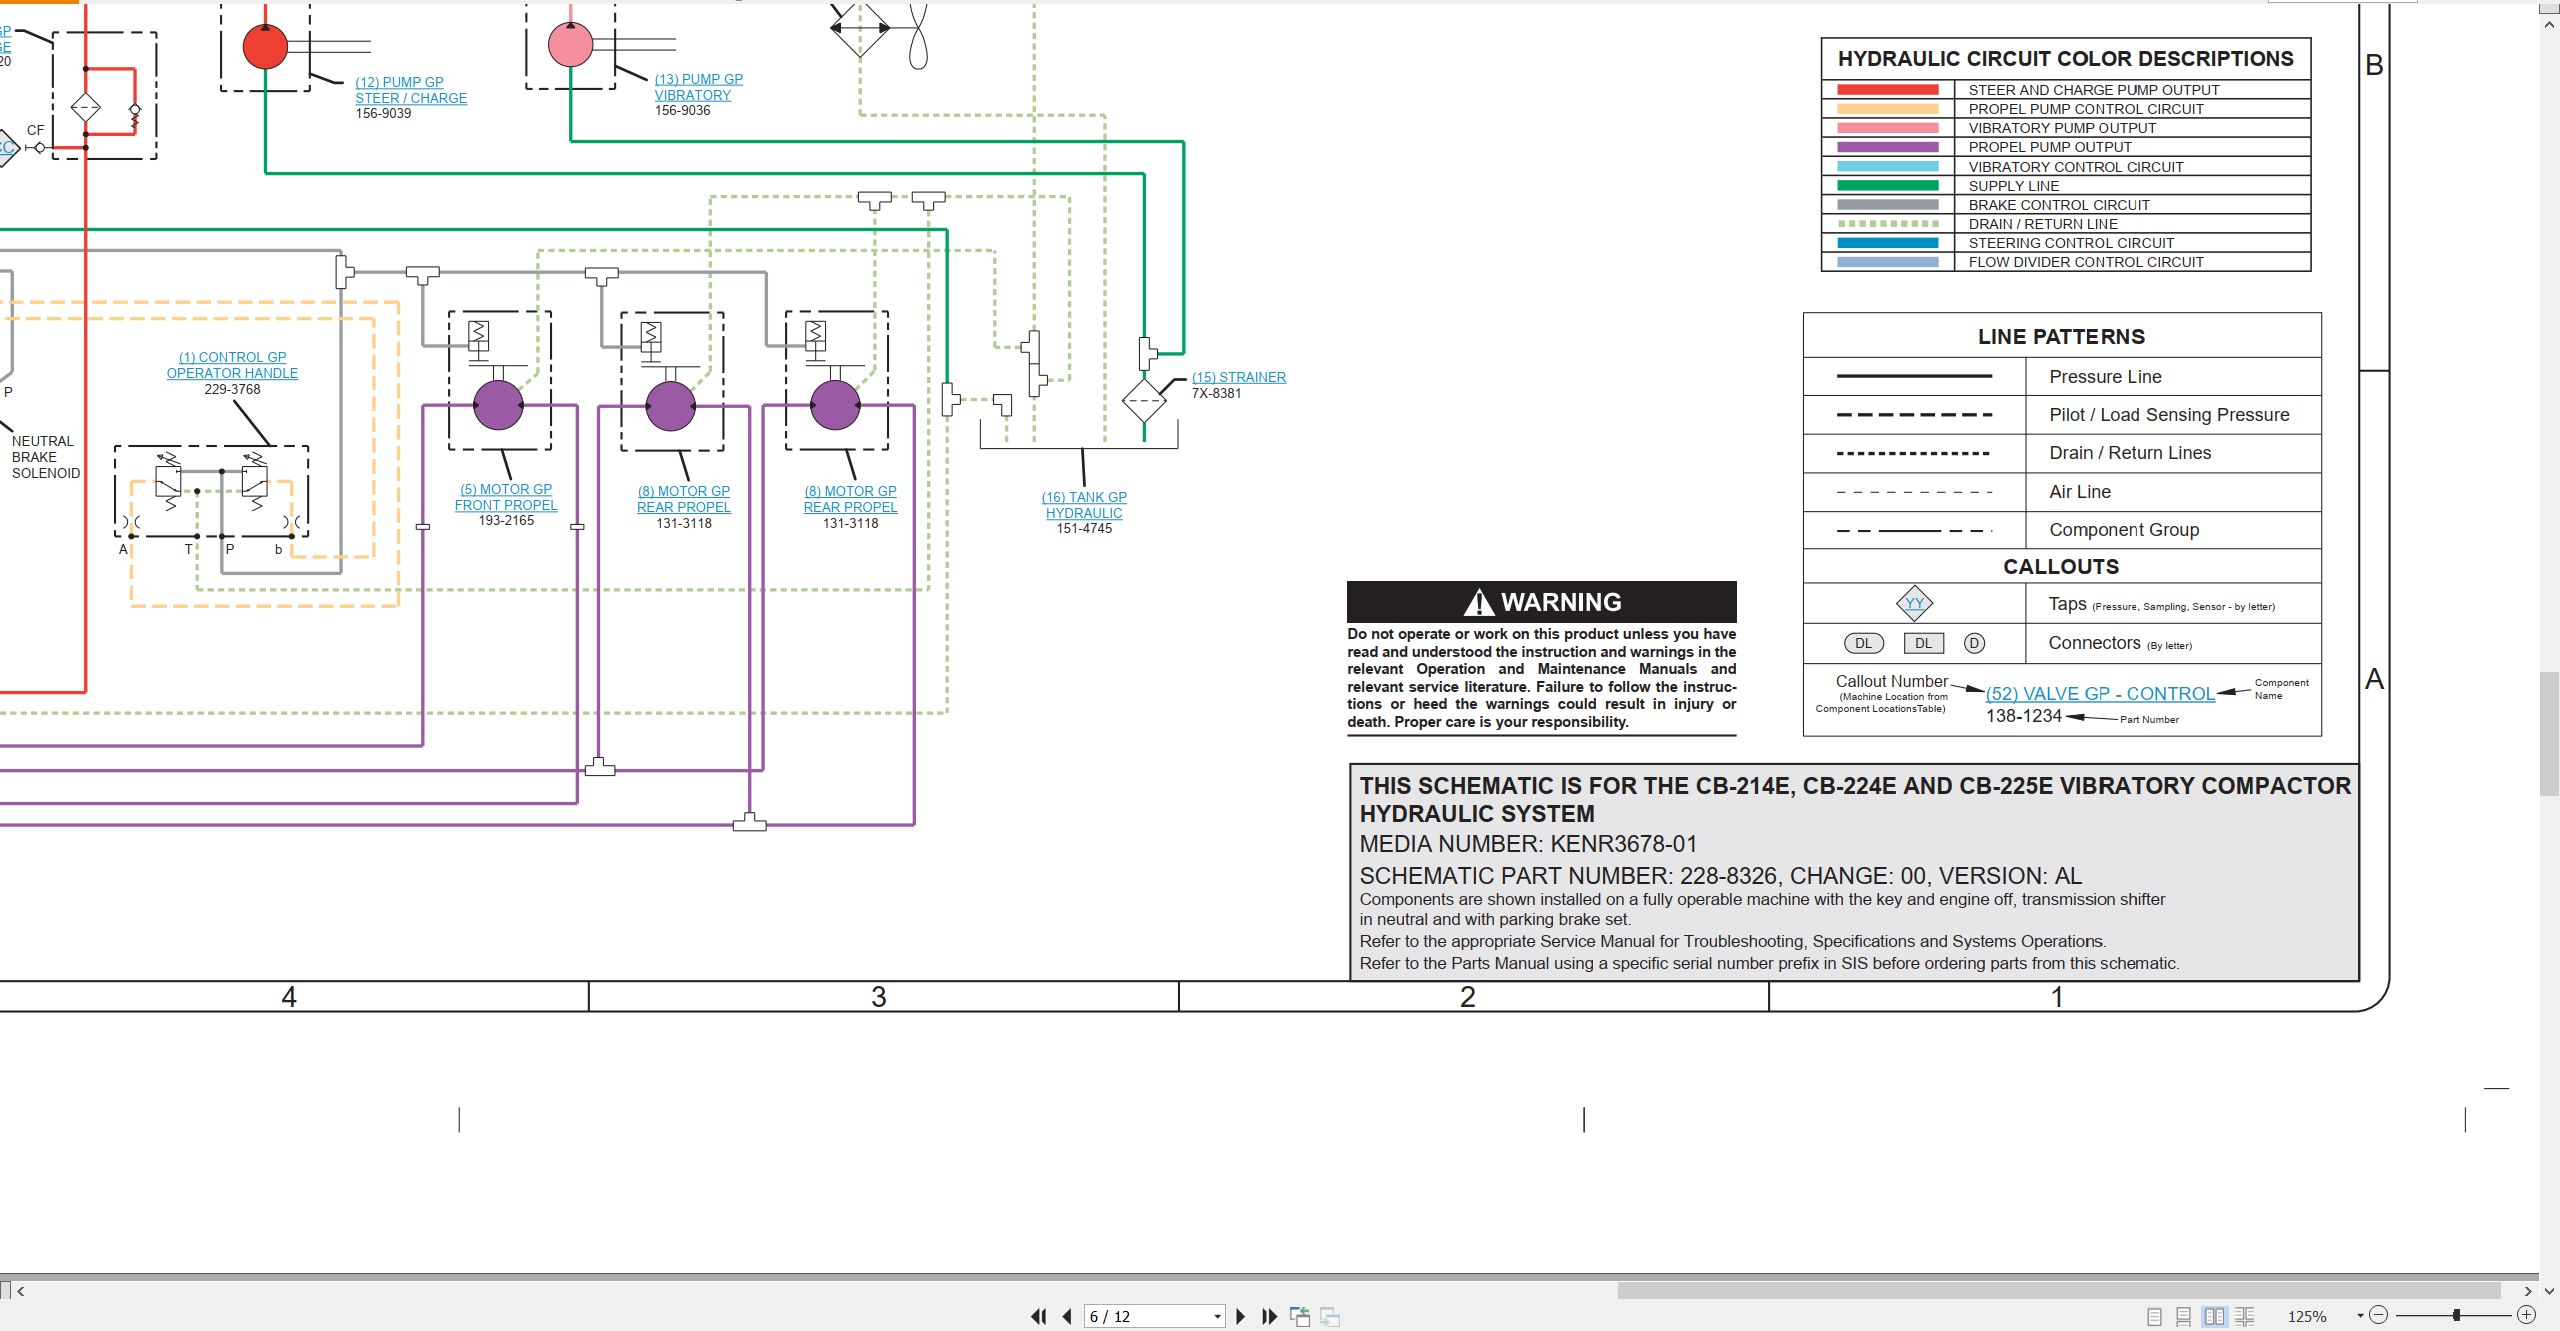Click the next view navigation icon

pos(1330,1316)
